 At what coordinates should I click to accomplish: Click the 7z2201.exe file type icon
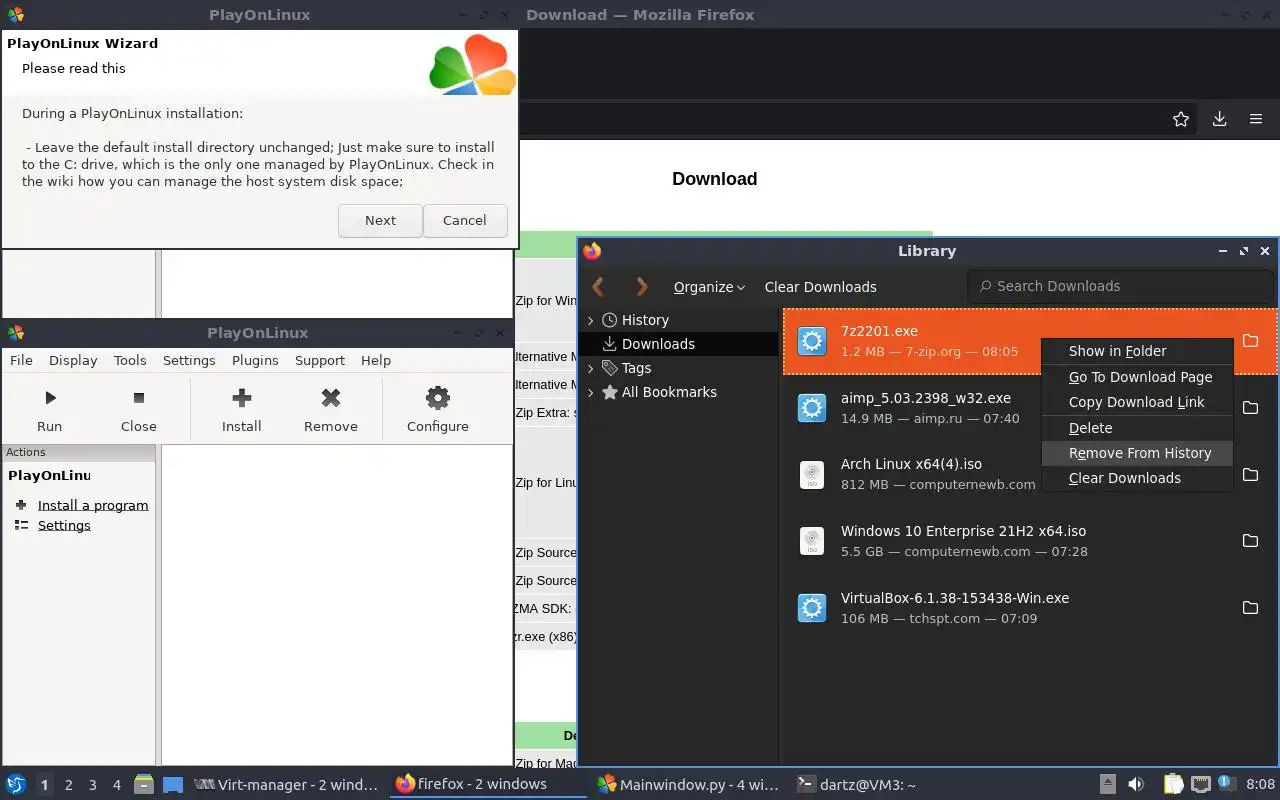pos(812,341)
